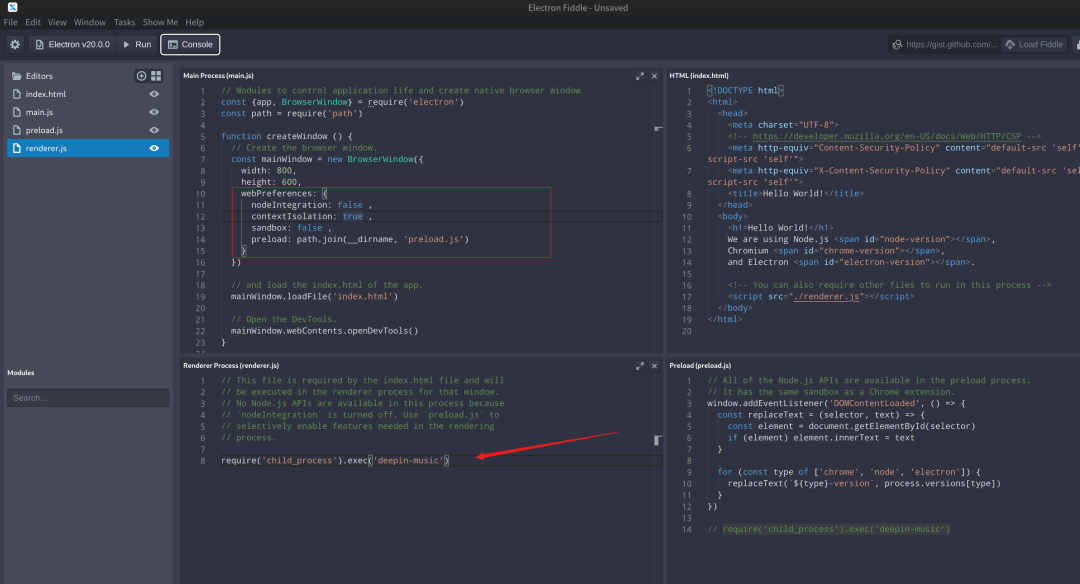
Task: Click preload.js file icon in sidebar
Action: click(17, 129)
